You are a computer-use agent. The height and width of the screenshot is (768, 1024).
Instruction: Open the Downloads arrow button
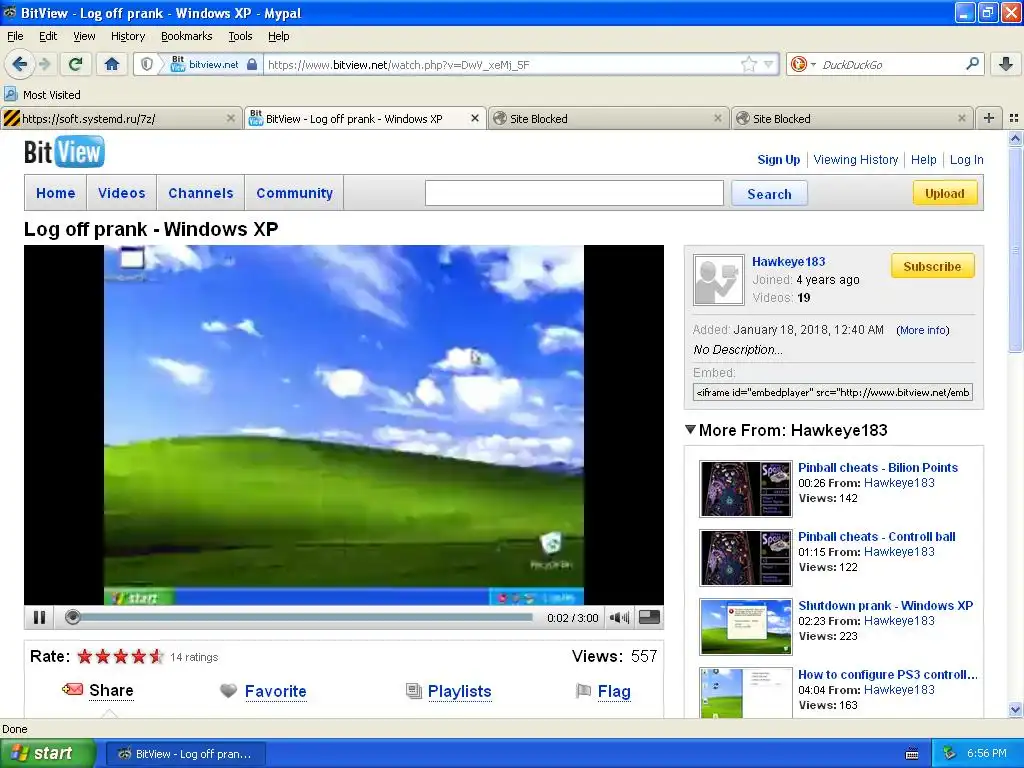pos(1006,64)
